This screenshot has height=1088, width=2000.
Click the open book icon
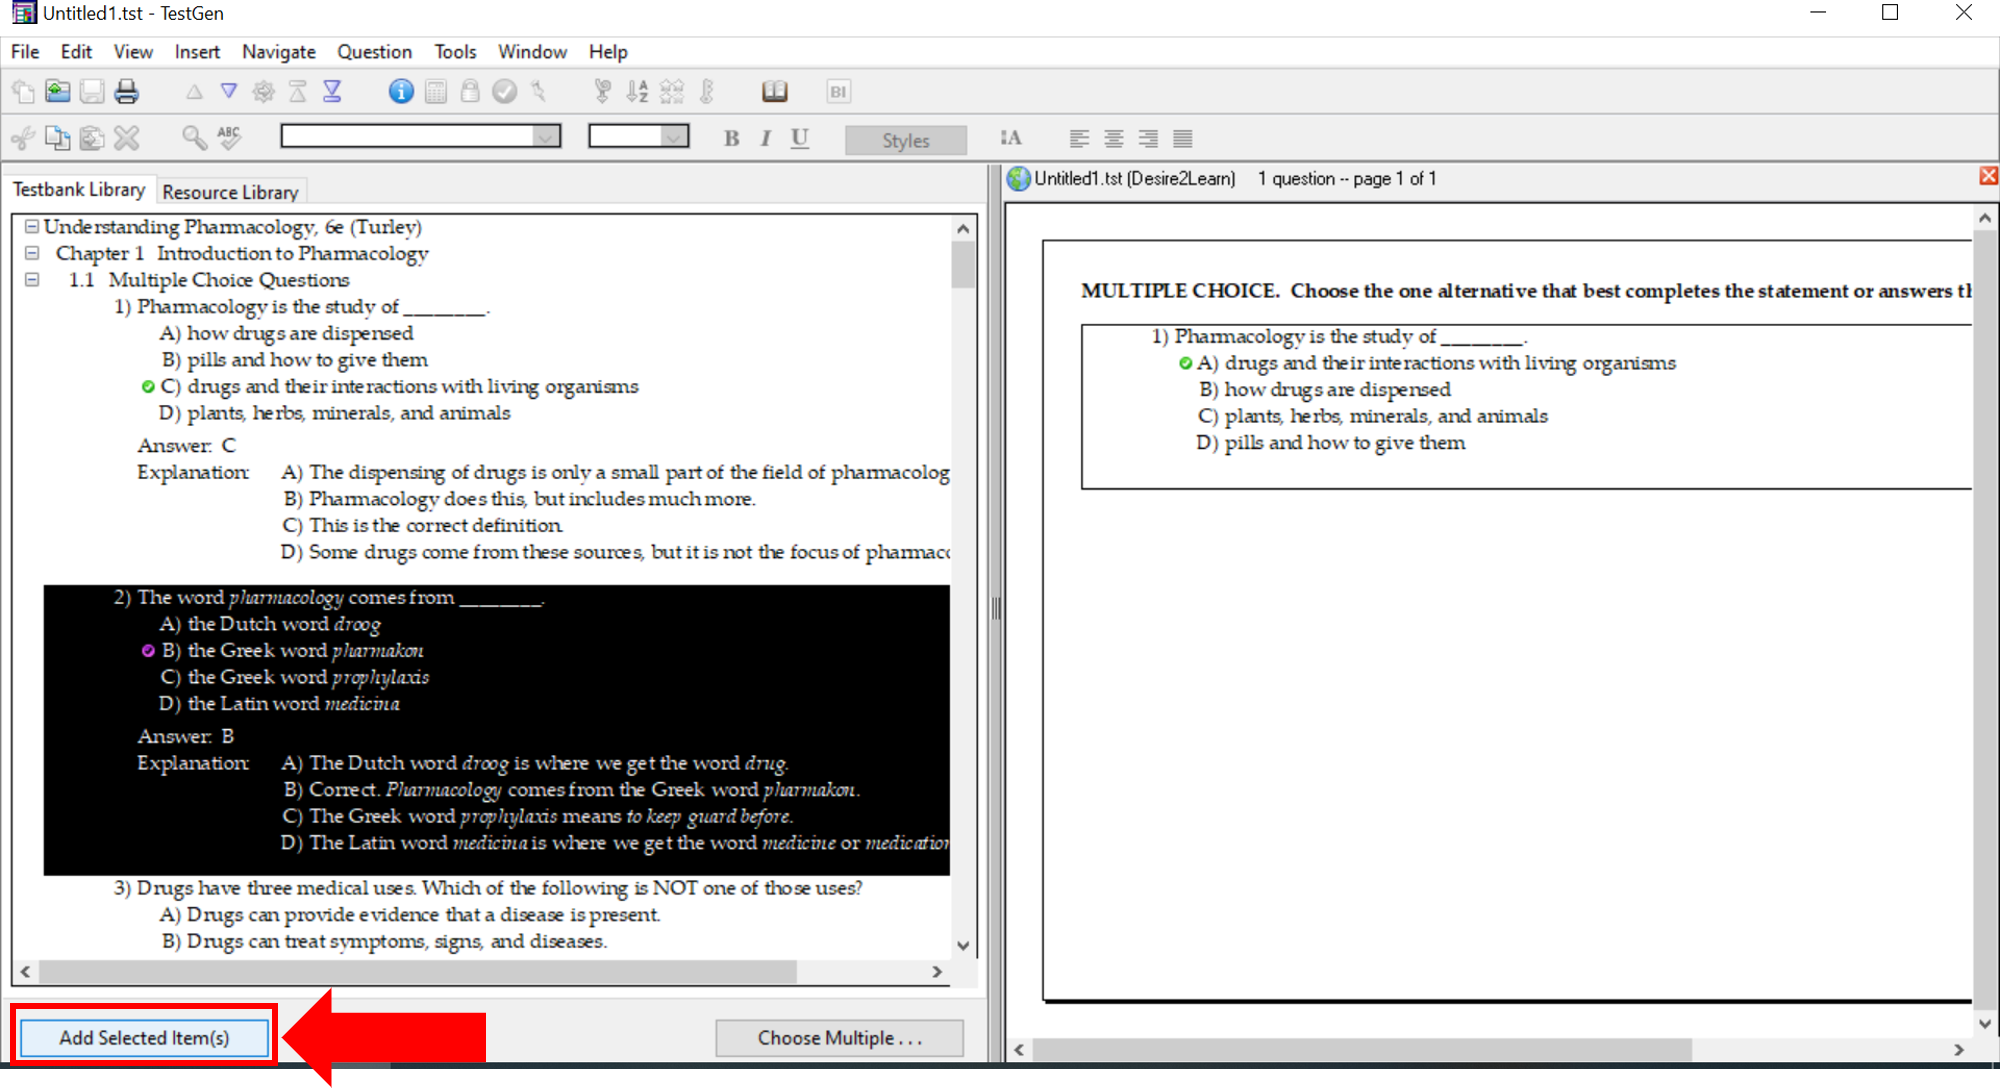pos(774,92)
